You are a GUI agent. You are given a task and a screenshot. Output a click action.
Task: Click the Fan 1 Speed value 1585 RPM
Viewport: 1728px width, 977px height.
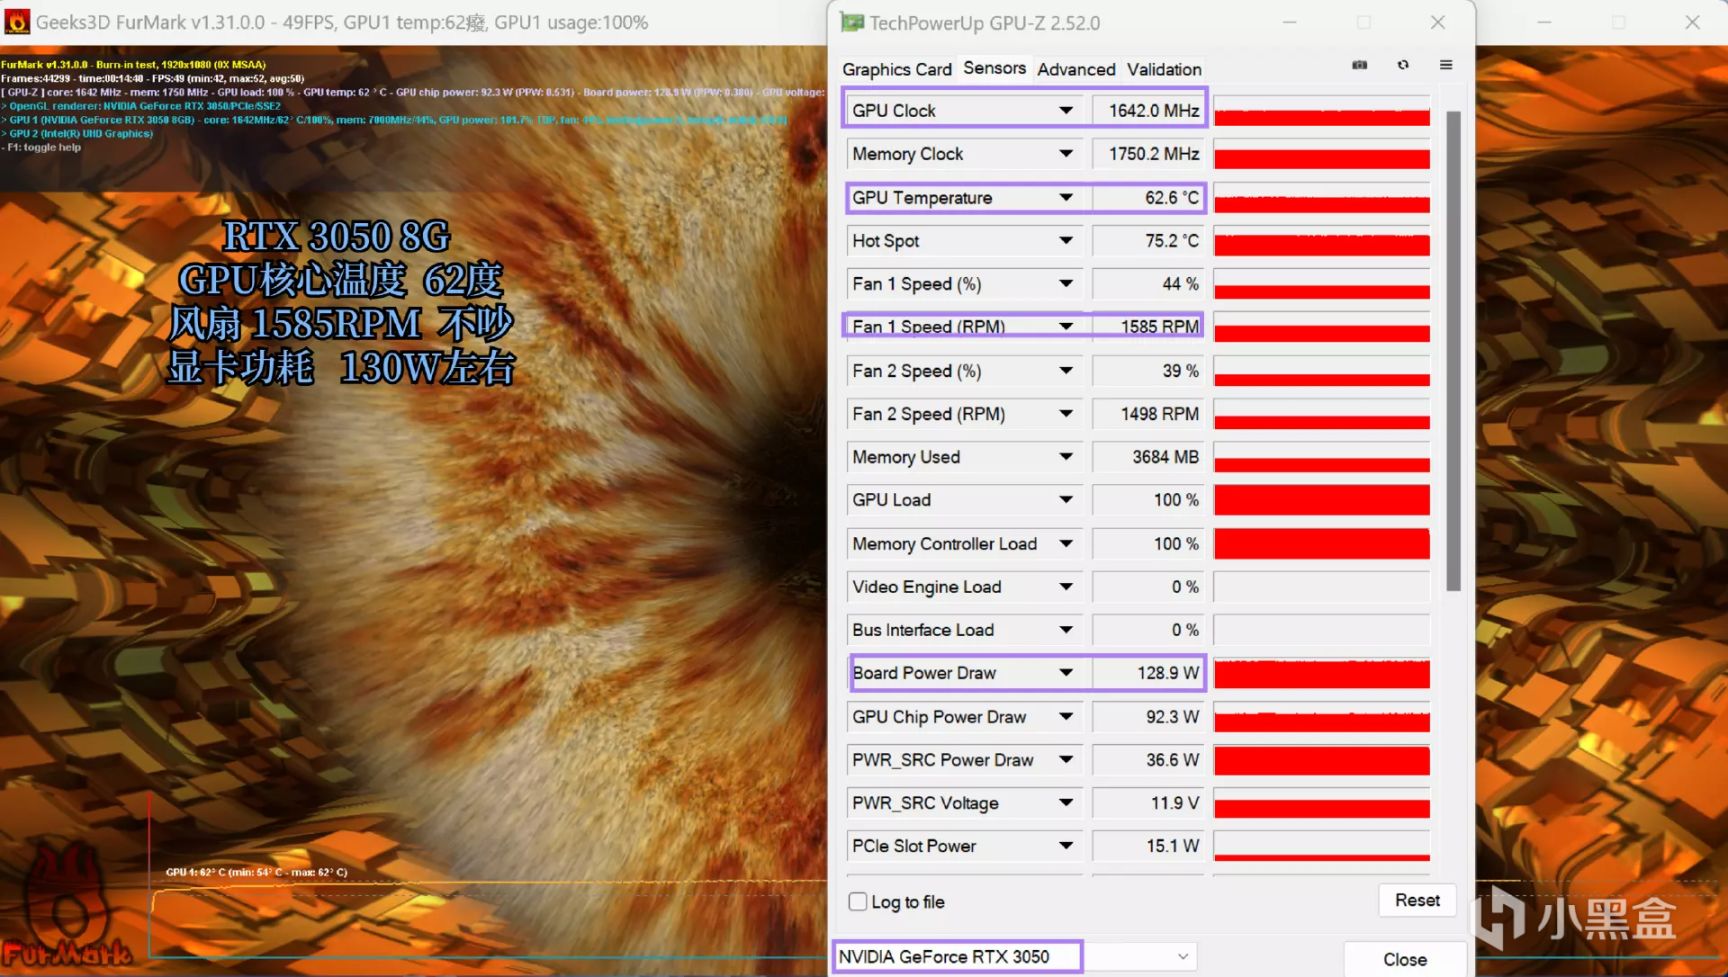click(1148, 326)
